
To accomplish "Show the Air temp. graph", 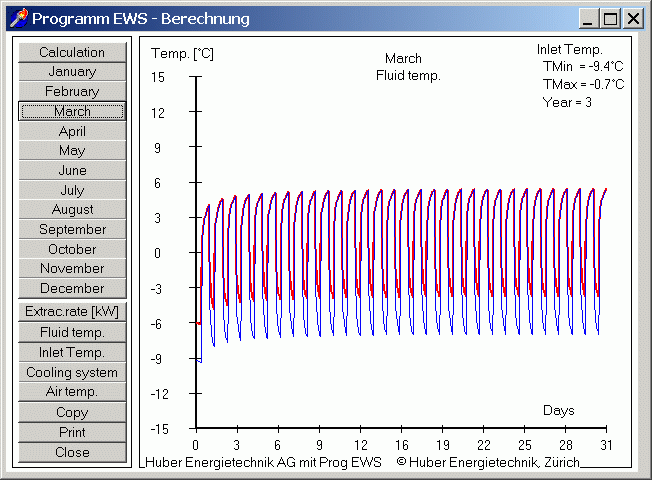I will pos(72,392).
